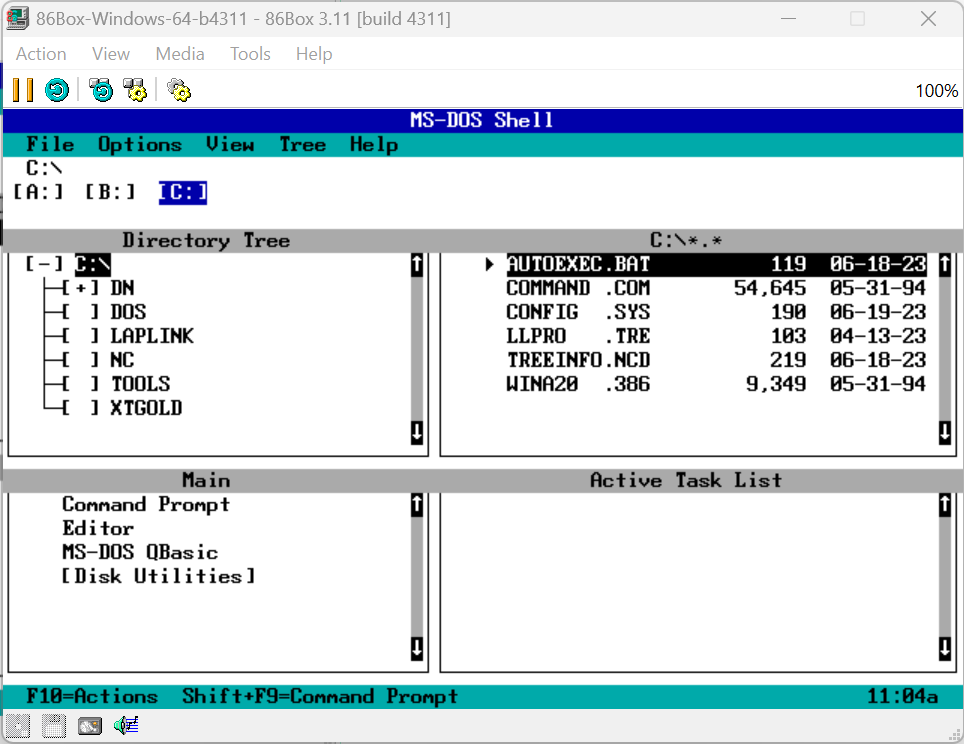
Task: Expand the DN directory plus box
Action: pos(81,288)
